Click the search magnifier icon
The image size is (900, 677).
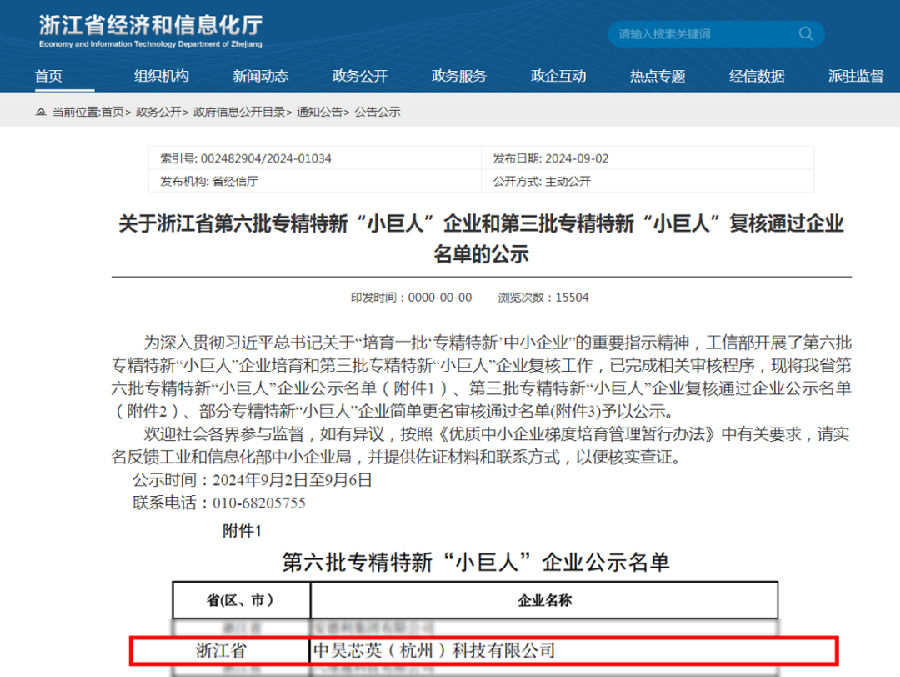point(805,34)
